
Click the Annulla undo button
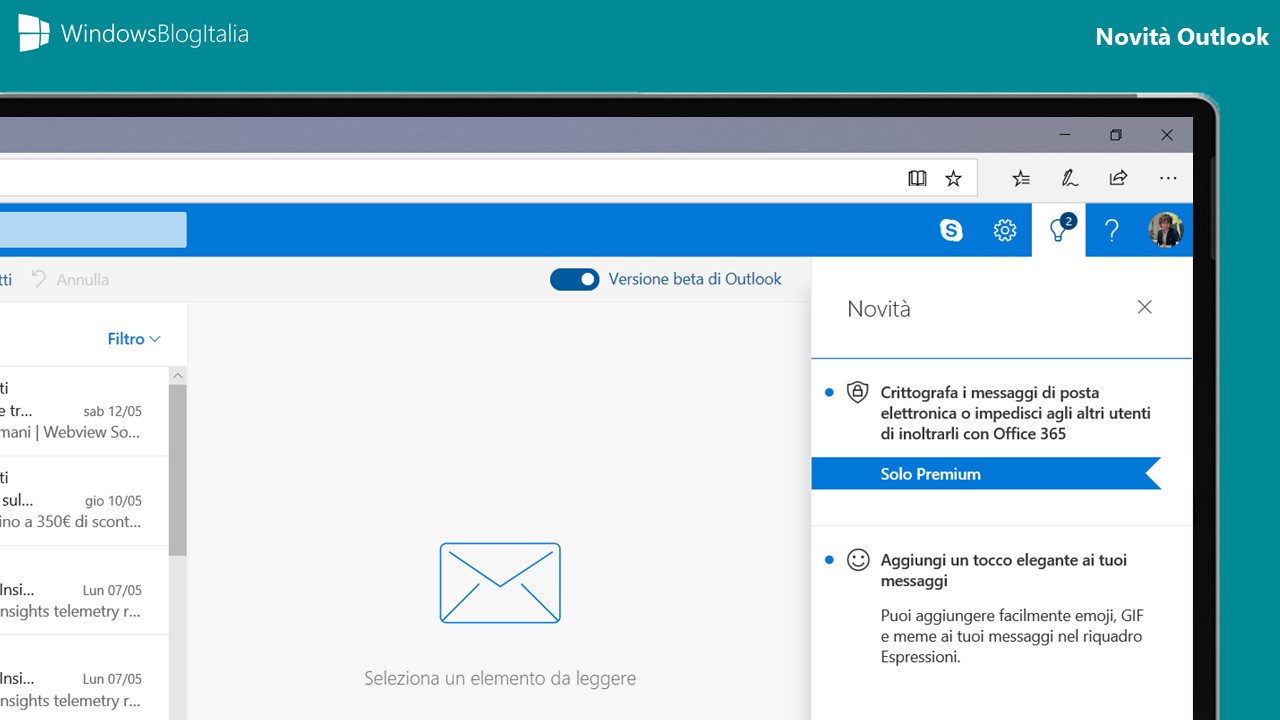(70, 279)
